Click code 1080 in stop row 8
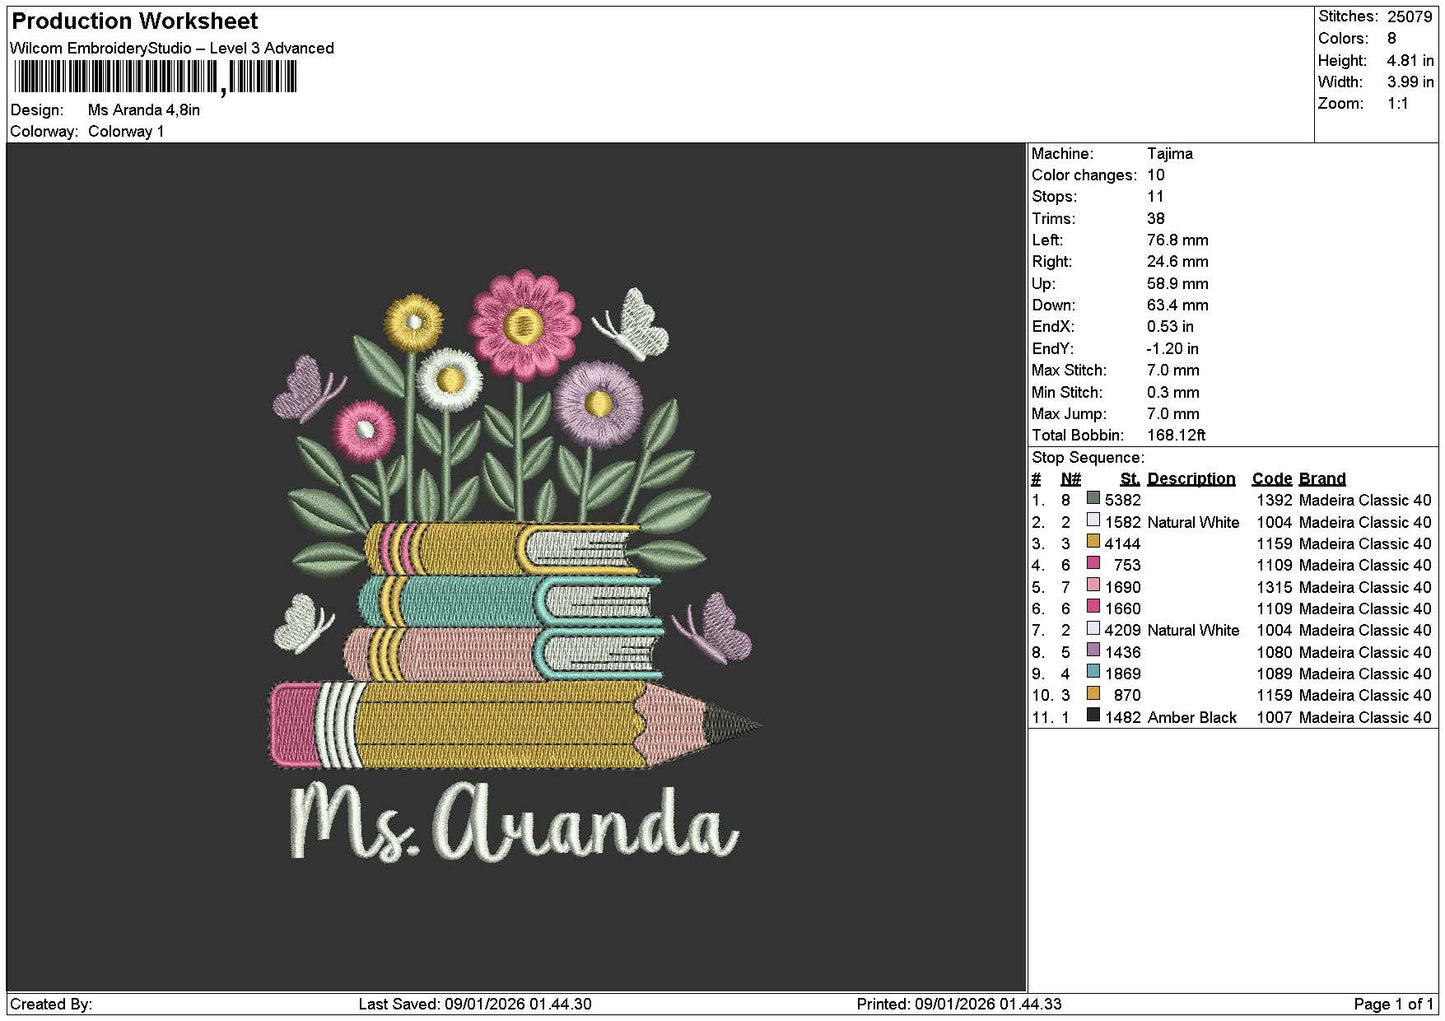The image size is (1445, 1021). pyautogui.click(x=1274, y=652)
